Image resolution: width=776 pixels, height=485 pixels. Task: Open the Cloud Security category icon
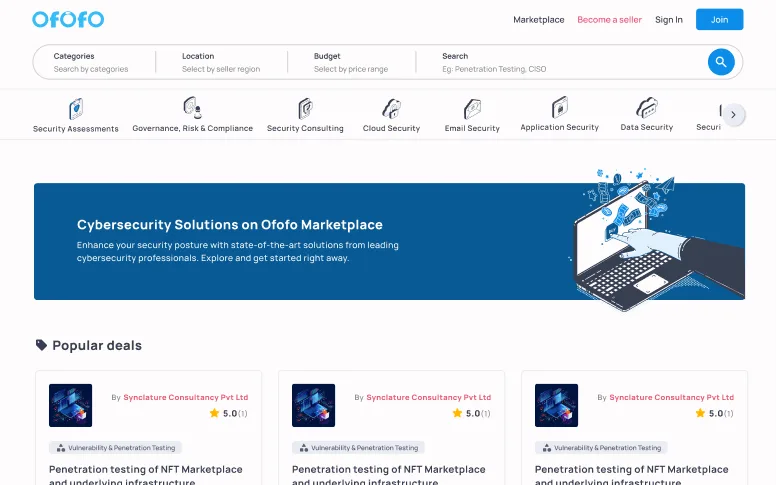(391, 108)
